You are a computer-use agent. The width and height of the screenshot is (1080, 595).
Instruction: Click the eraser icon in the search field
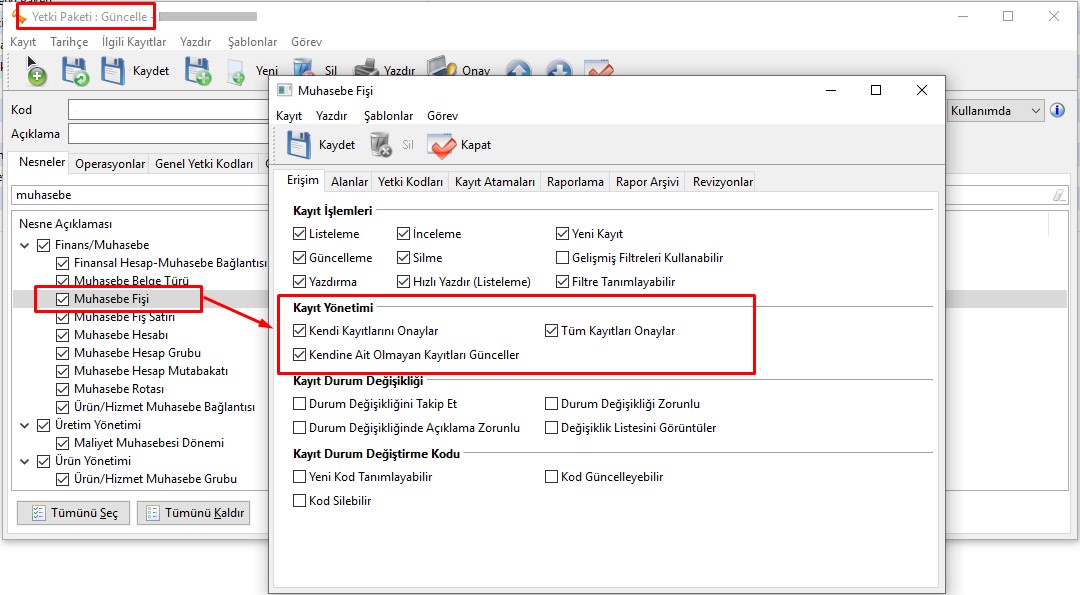(1059, 196)
